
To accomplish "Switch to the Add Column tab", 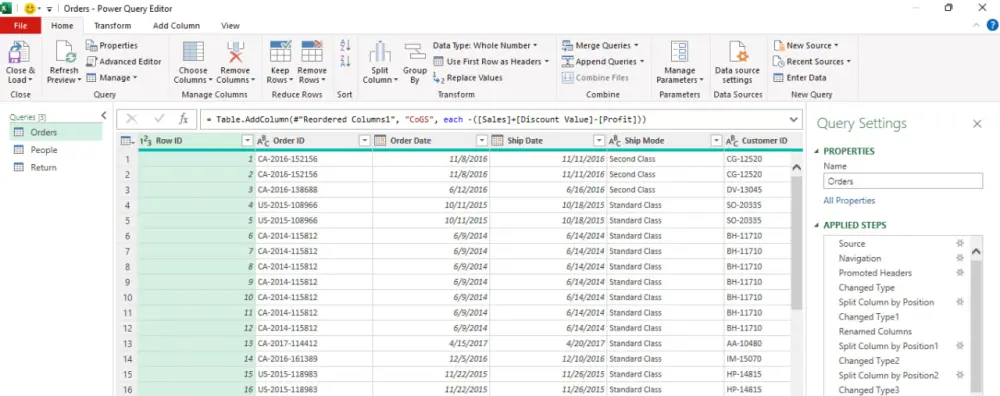I will 177,26.
